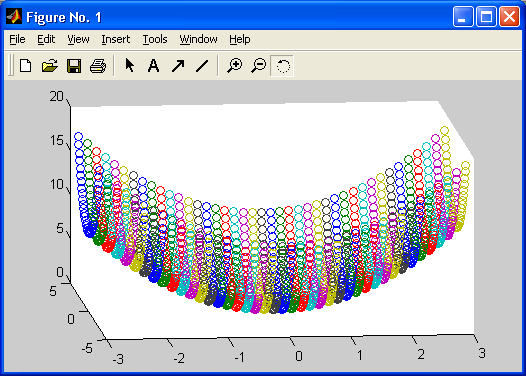Screen dimensions: 526x376
Task: Click the z-axis tick label 15
Action: pos(56,141)
